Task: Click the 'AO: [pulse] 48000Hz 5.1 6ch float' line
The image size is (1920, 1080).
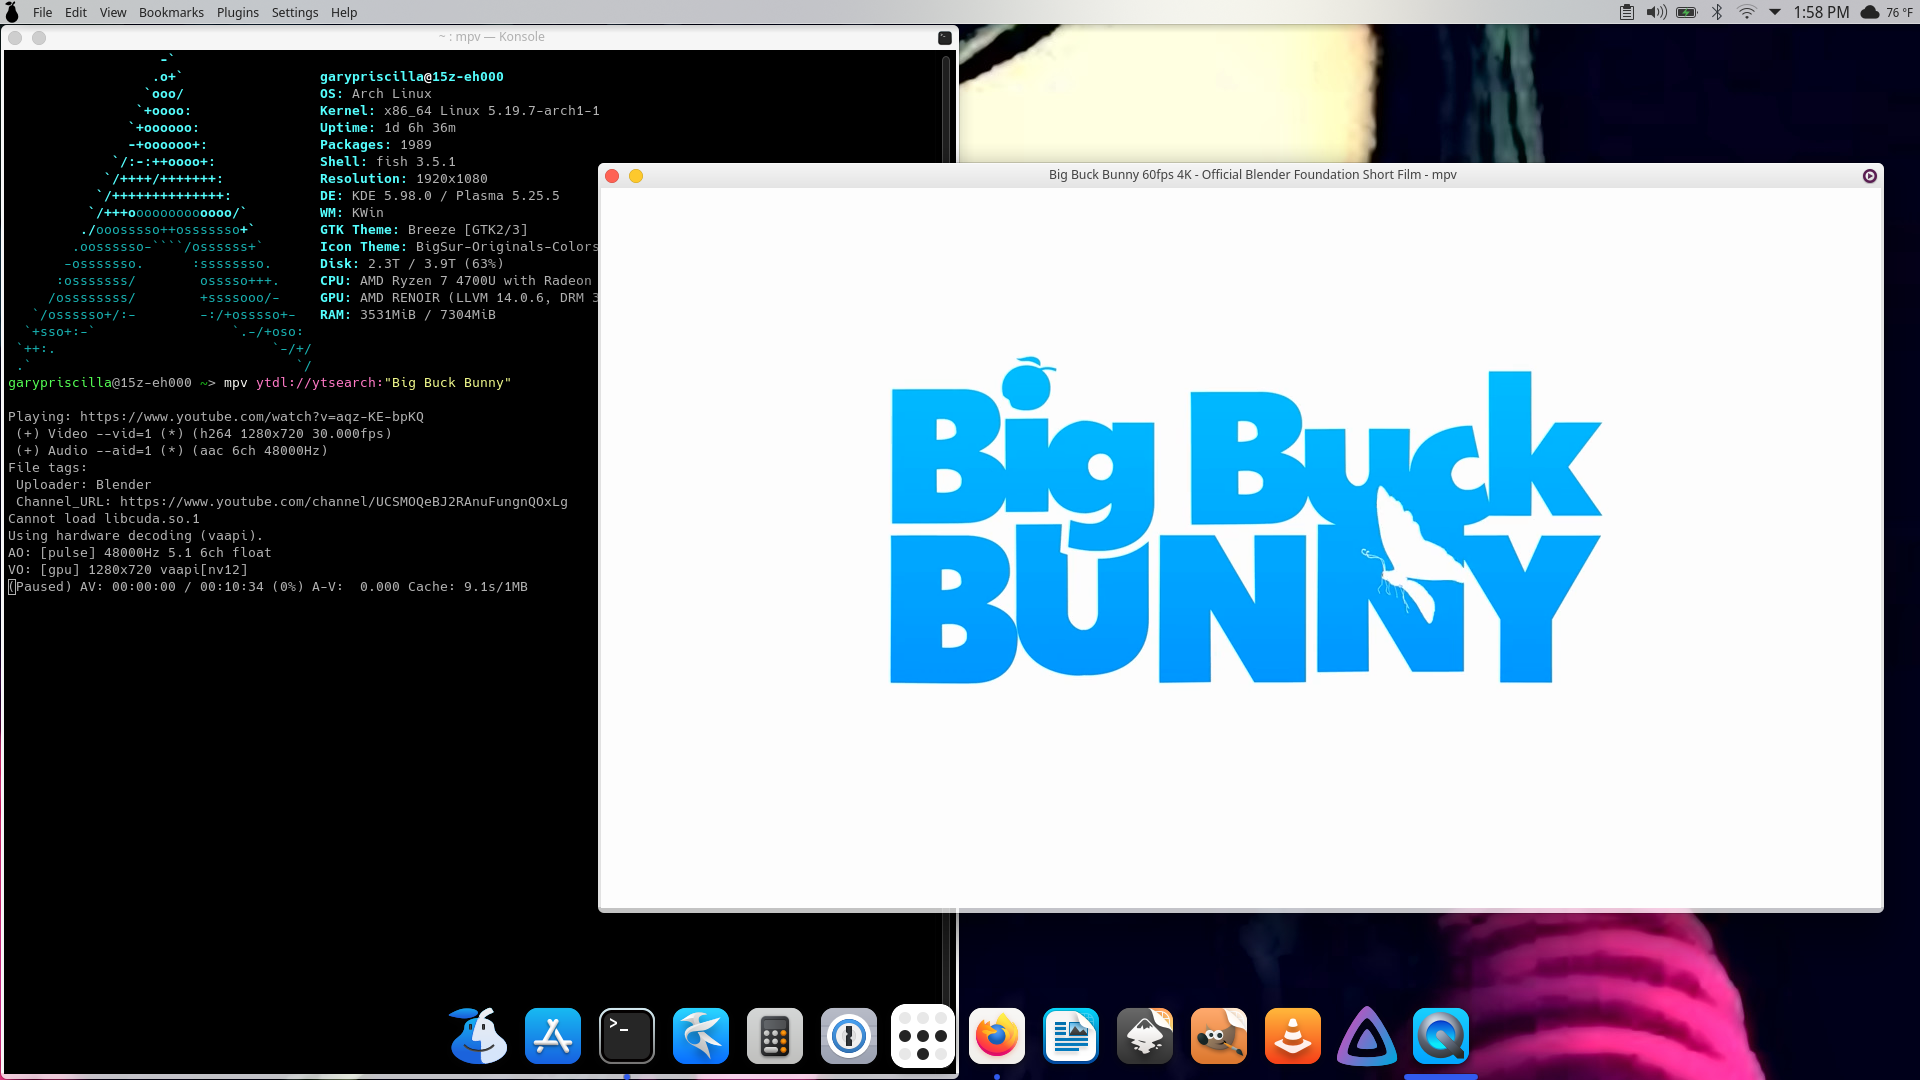Action: tap(140, 553)
